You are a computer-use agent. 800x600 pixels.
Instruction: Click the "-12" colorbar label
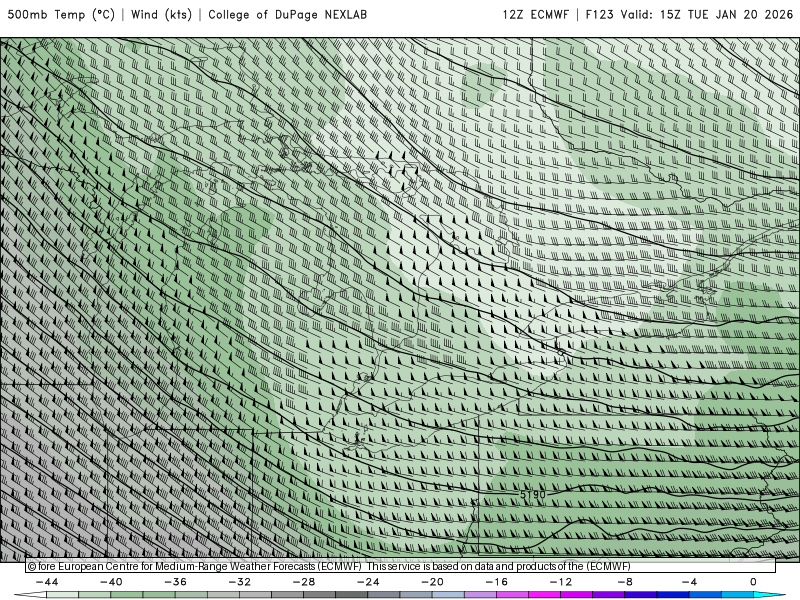[561, 582]
